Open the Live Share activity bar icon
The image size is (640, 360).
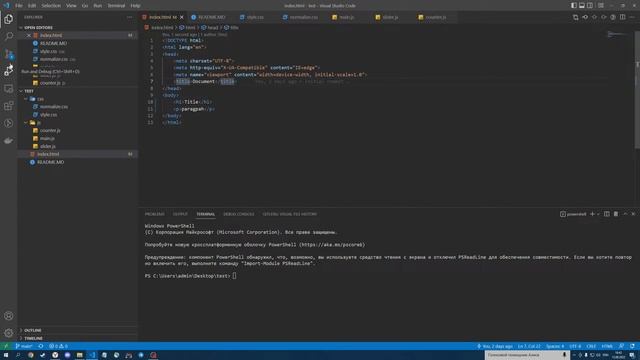pos(9,123)
